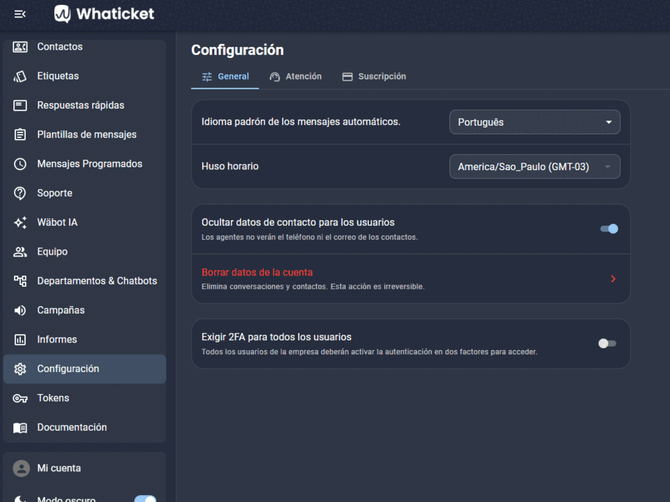
Task: Click the Campañas megaphone icon
Action: click(20, 310)
